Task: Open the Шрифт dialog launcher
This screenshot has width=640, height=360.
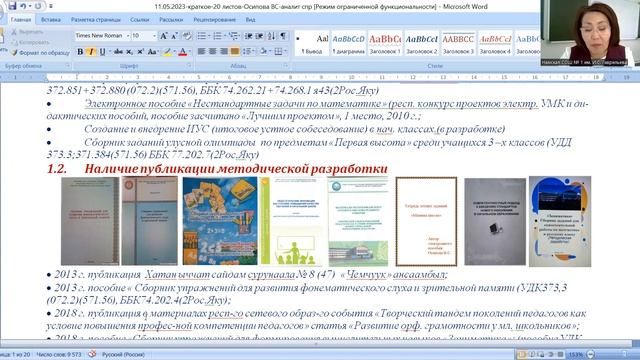Action: pos(189,65)
